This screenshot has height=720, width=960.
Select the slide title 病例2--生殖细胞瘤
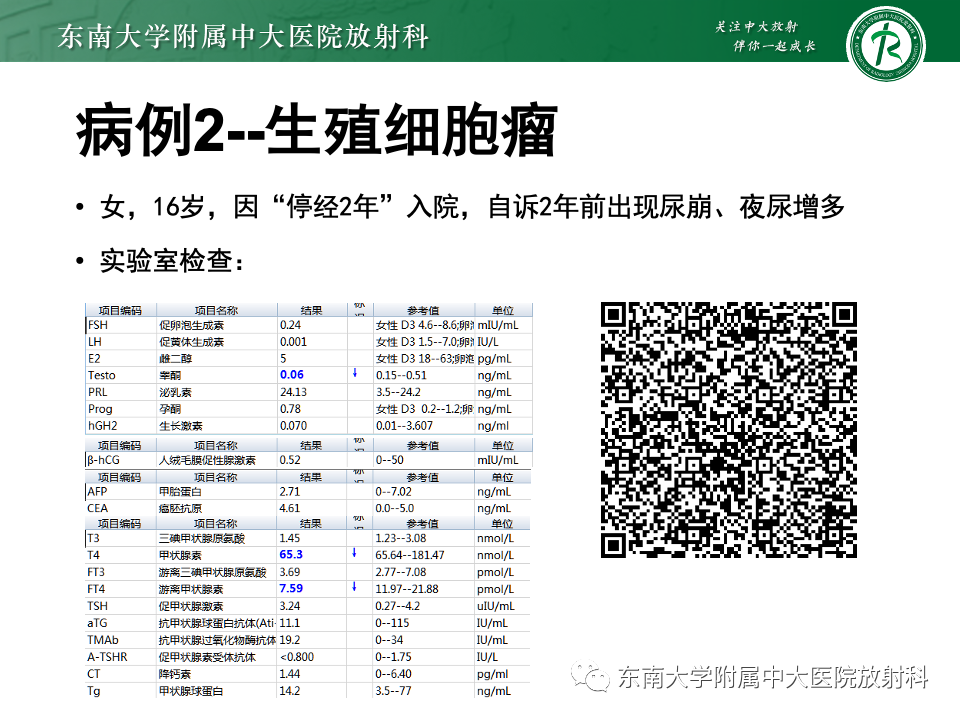[x=317, y=132]
